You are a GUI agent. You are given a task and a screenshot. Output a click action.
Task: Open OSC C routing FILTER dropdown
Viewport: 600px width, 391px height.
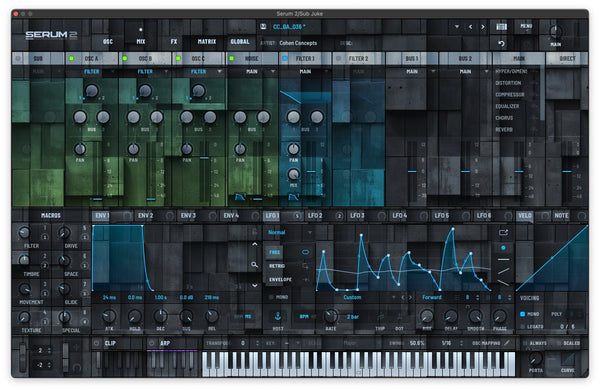(x=199, y=72)
